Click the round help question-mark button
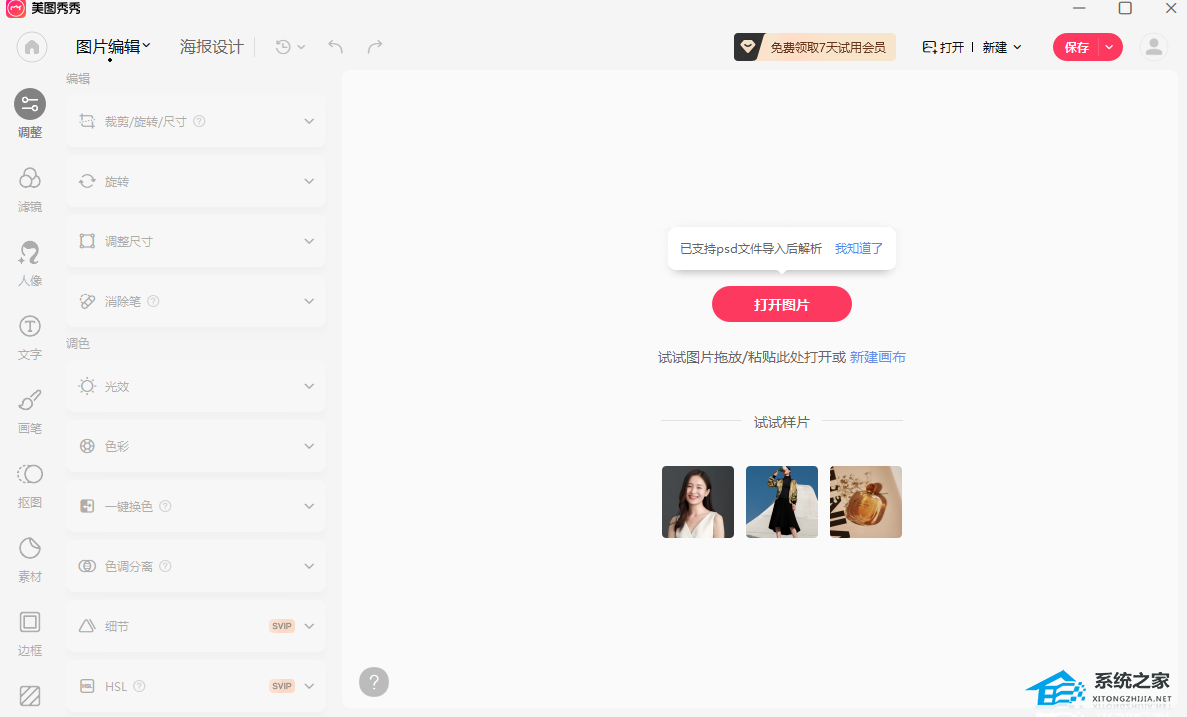 pos(374,682)
